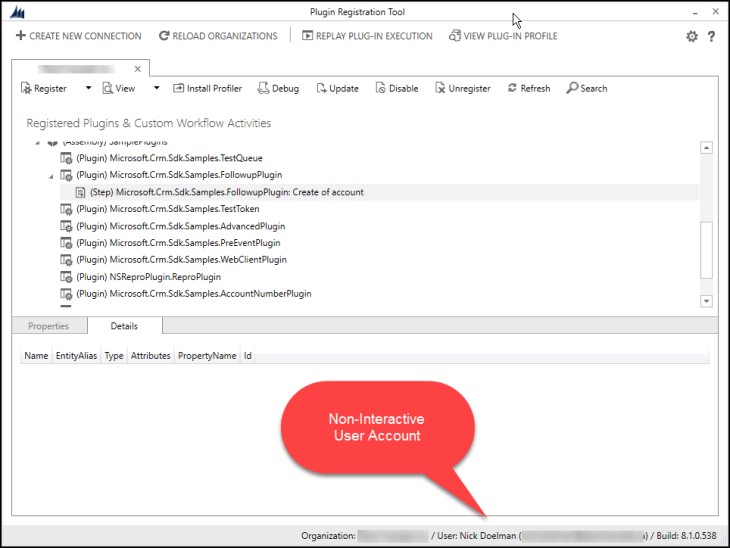This screenshot has width=730, height=548.
Task: Sort by the Name column header
Action: (36, 356)
